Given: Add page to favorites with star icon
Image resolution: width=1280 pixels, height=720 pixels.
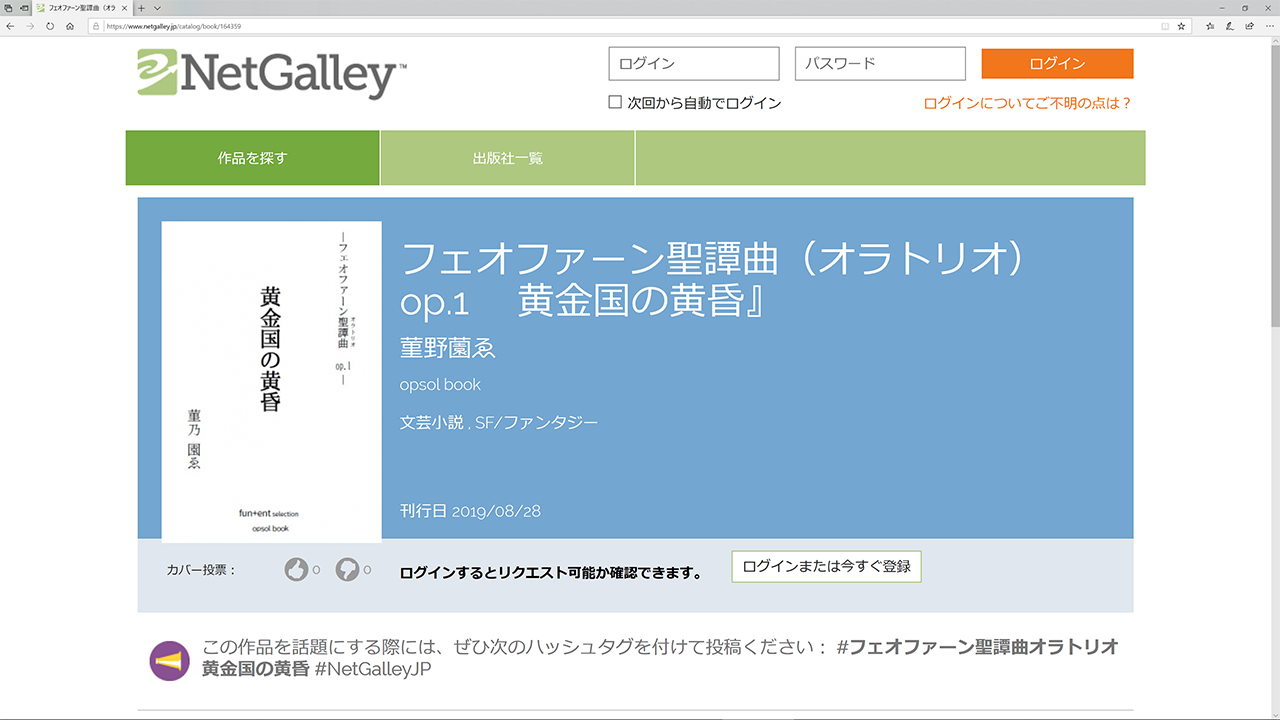Looking at the screenshot, I should (x=1181, y=26).
